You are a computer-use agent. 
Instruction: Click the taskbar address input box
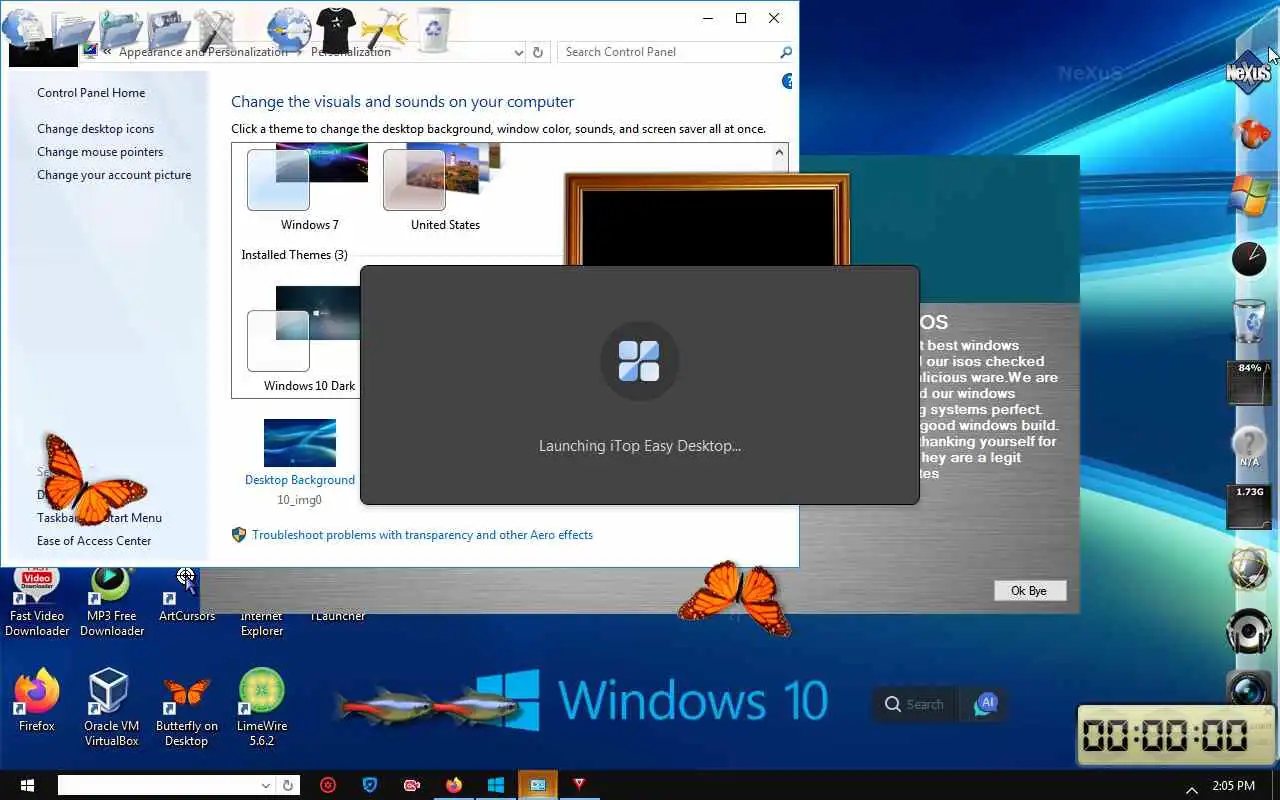coord(158,786)
